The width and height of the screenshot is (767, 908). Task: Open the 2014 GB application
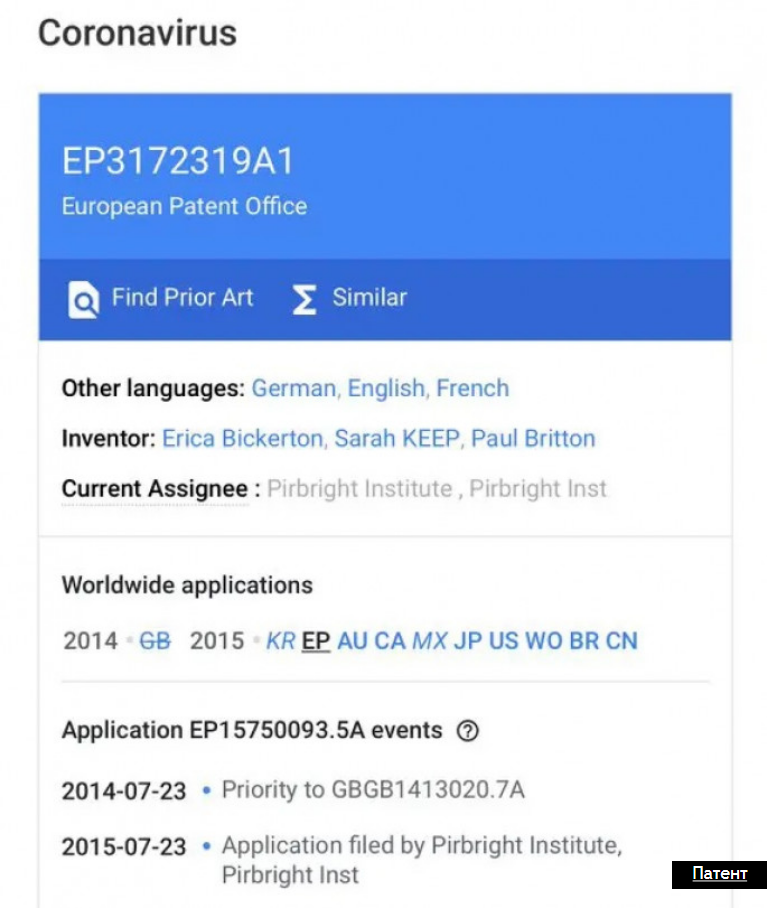(155, 641)
